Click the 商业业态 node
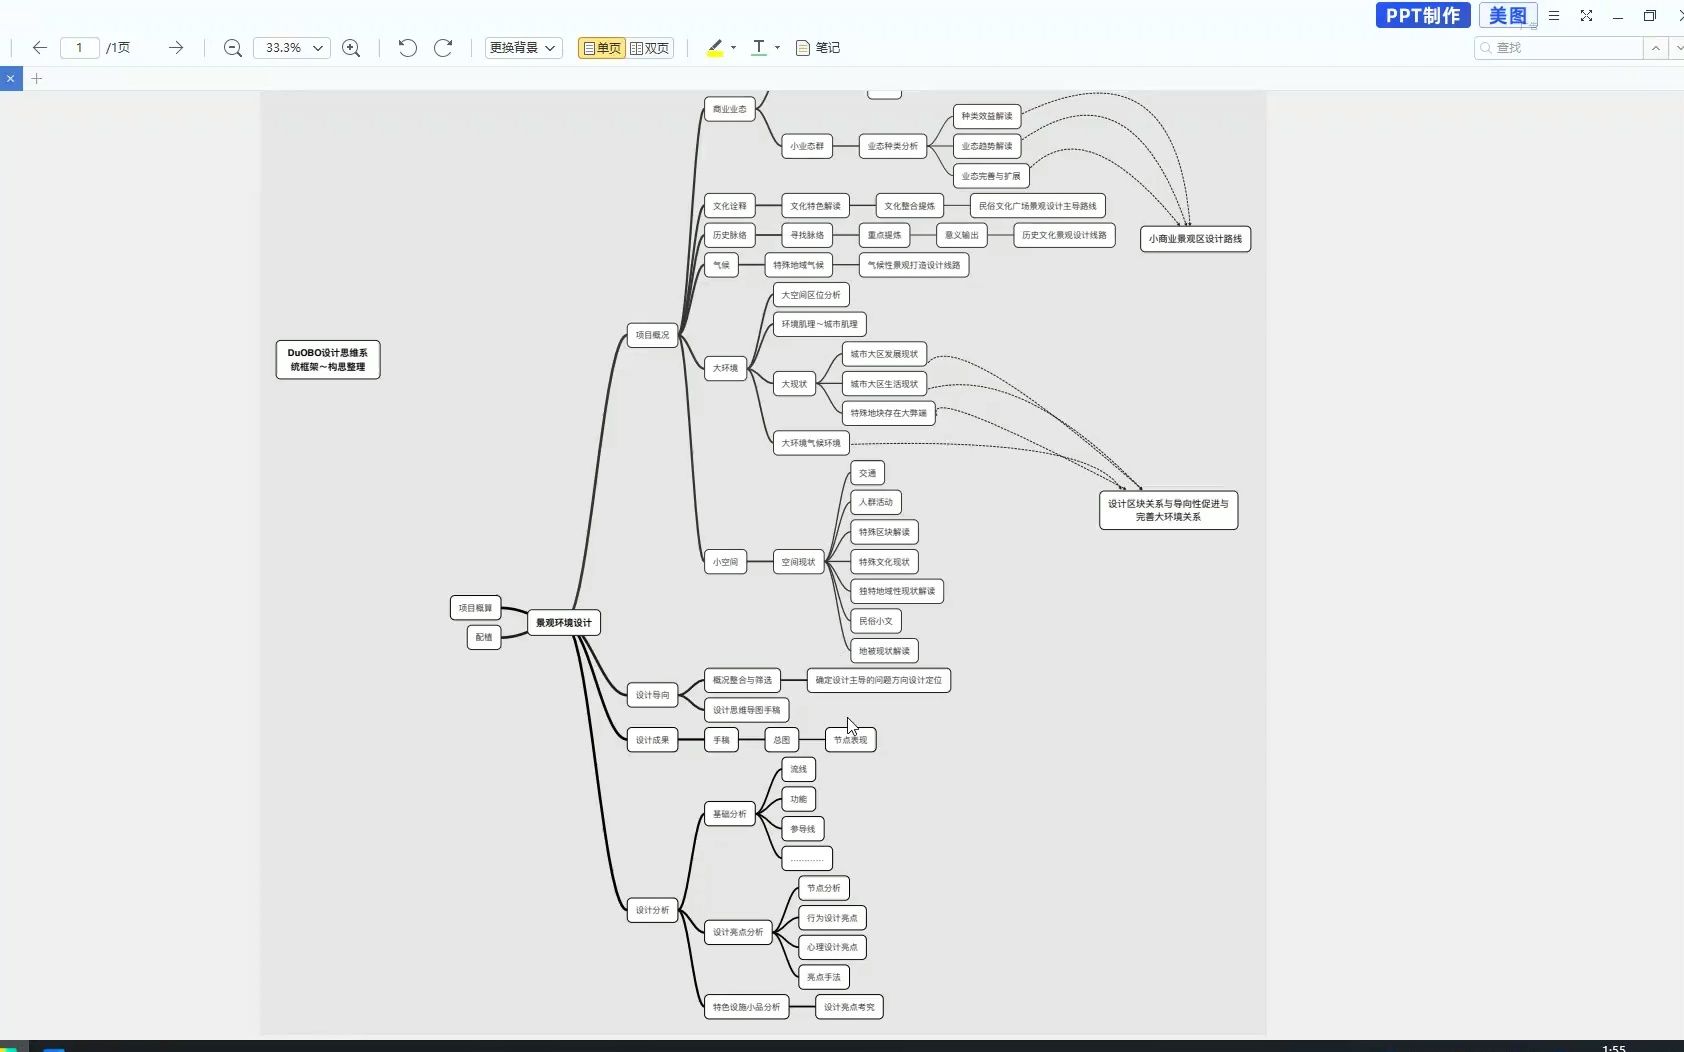 coord(730,109)
